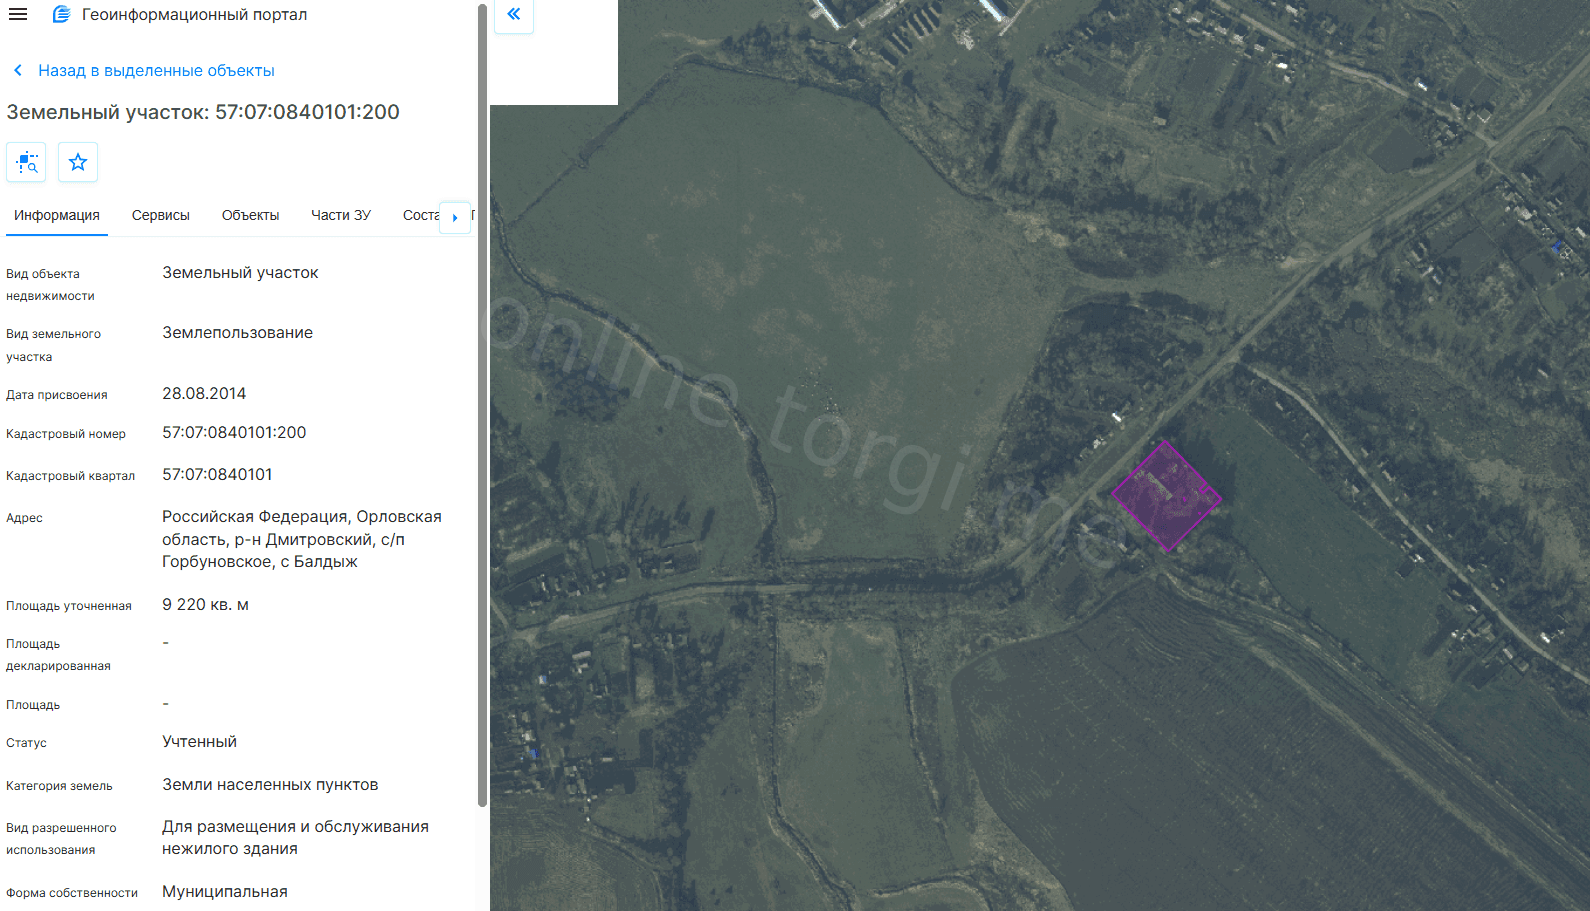Click the Кадастровый квартал value 57:07:0840101

point(217,475)
